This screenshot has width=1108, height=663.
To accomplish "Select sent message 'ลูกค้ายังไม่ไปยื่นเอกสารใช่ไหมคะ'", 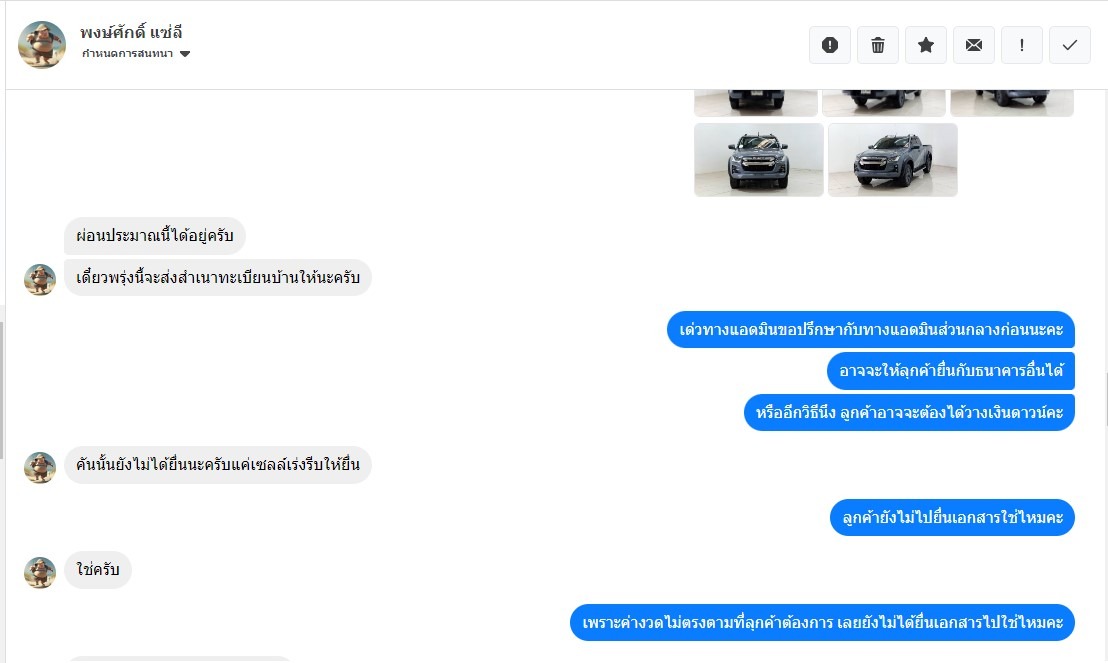I will [x=953, y=517].
